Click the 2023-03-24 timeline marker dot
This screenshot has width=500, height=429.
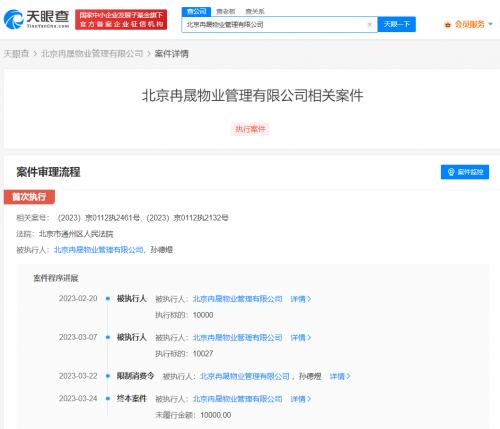[x=108, y=398]
